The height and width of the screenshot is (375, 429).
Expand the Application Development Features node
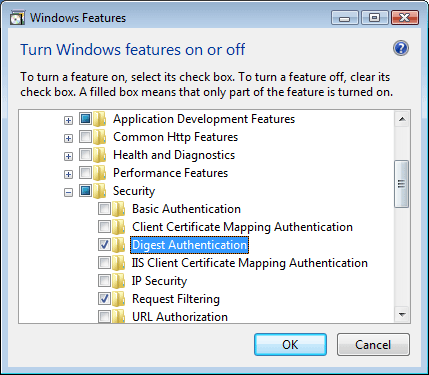68,120
